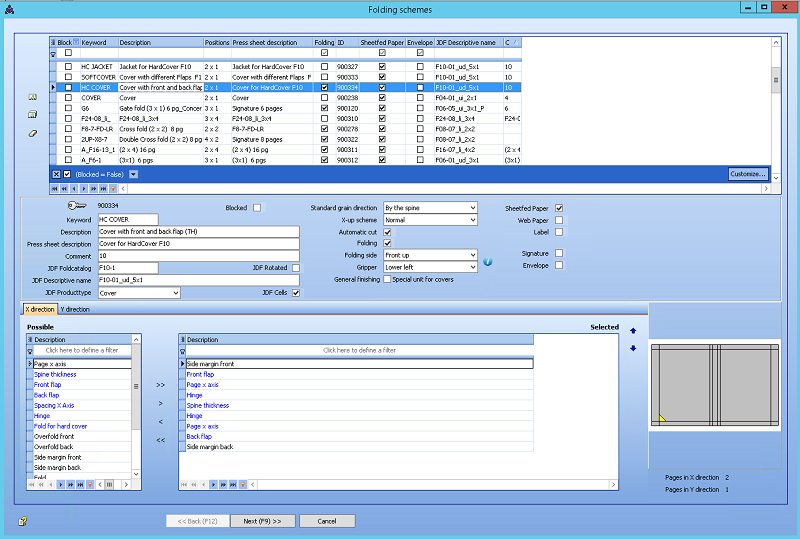Click the Customize... button
This screenshot has width=800, height=539.
[747, 174]
